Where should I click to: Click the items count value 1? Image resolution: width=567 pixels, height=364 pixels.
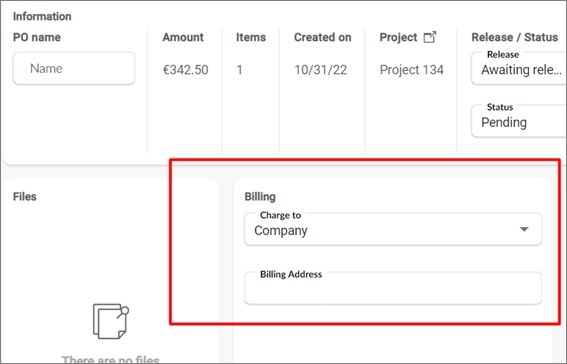tap(239, 70)
